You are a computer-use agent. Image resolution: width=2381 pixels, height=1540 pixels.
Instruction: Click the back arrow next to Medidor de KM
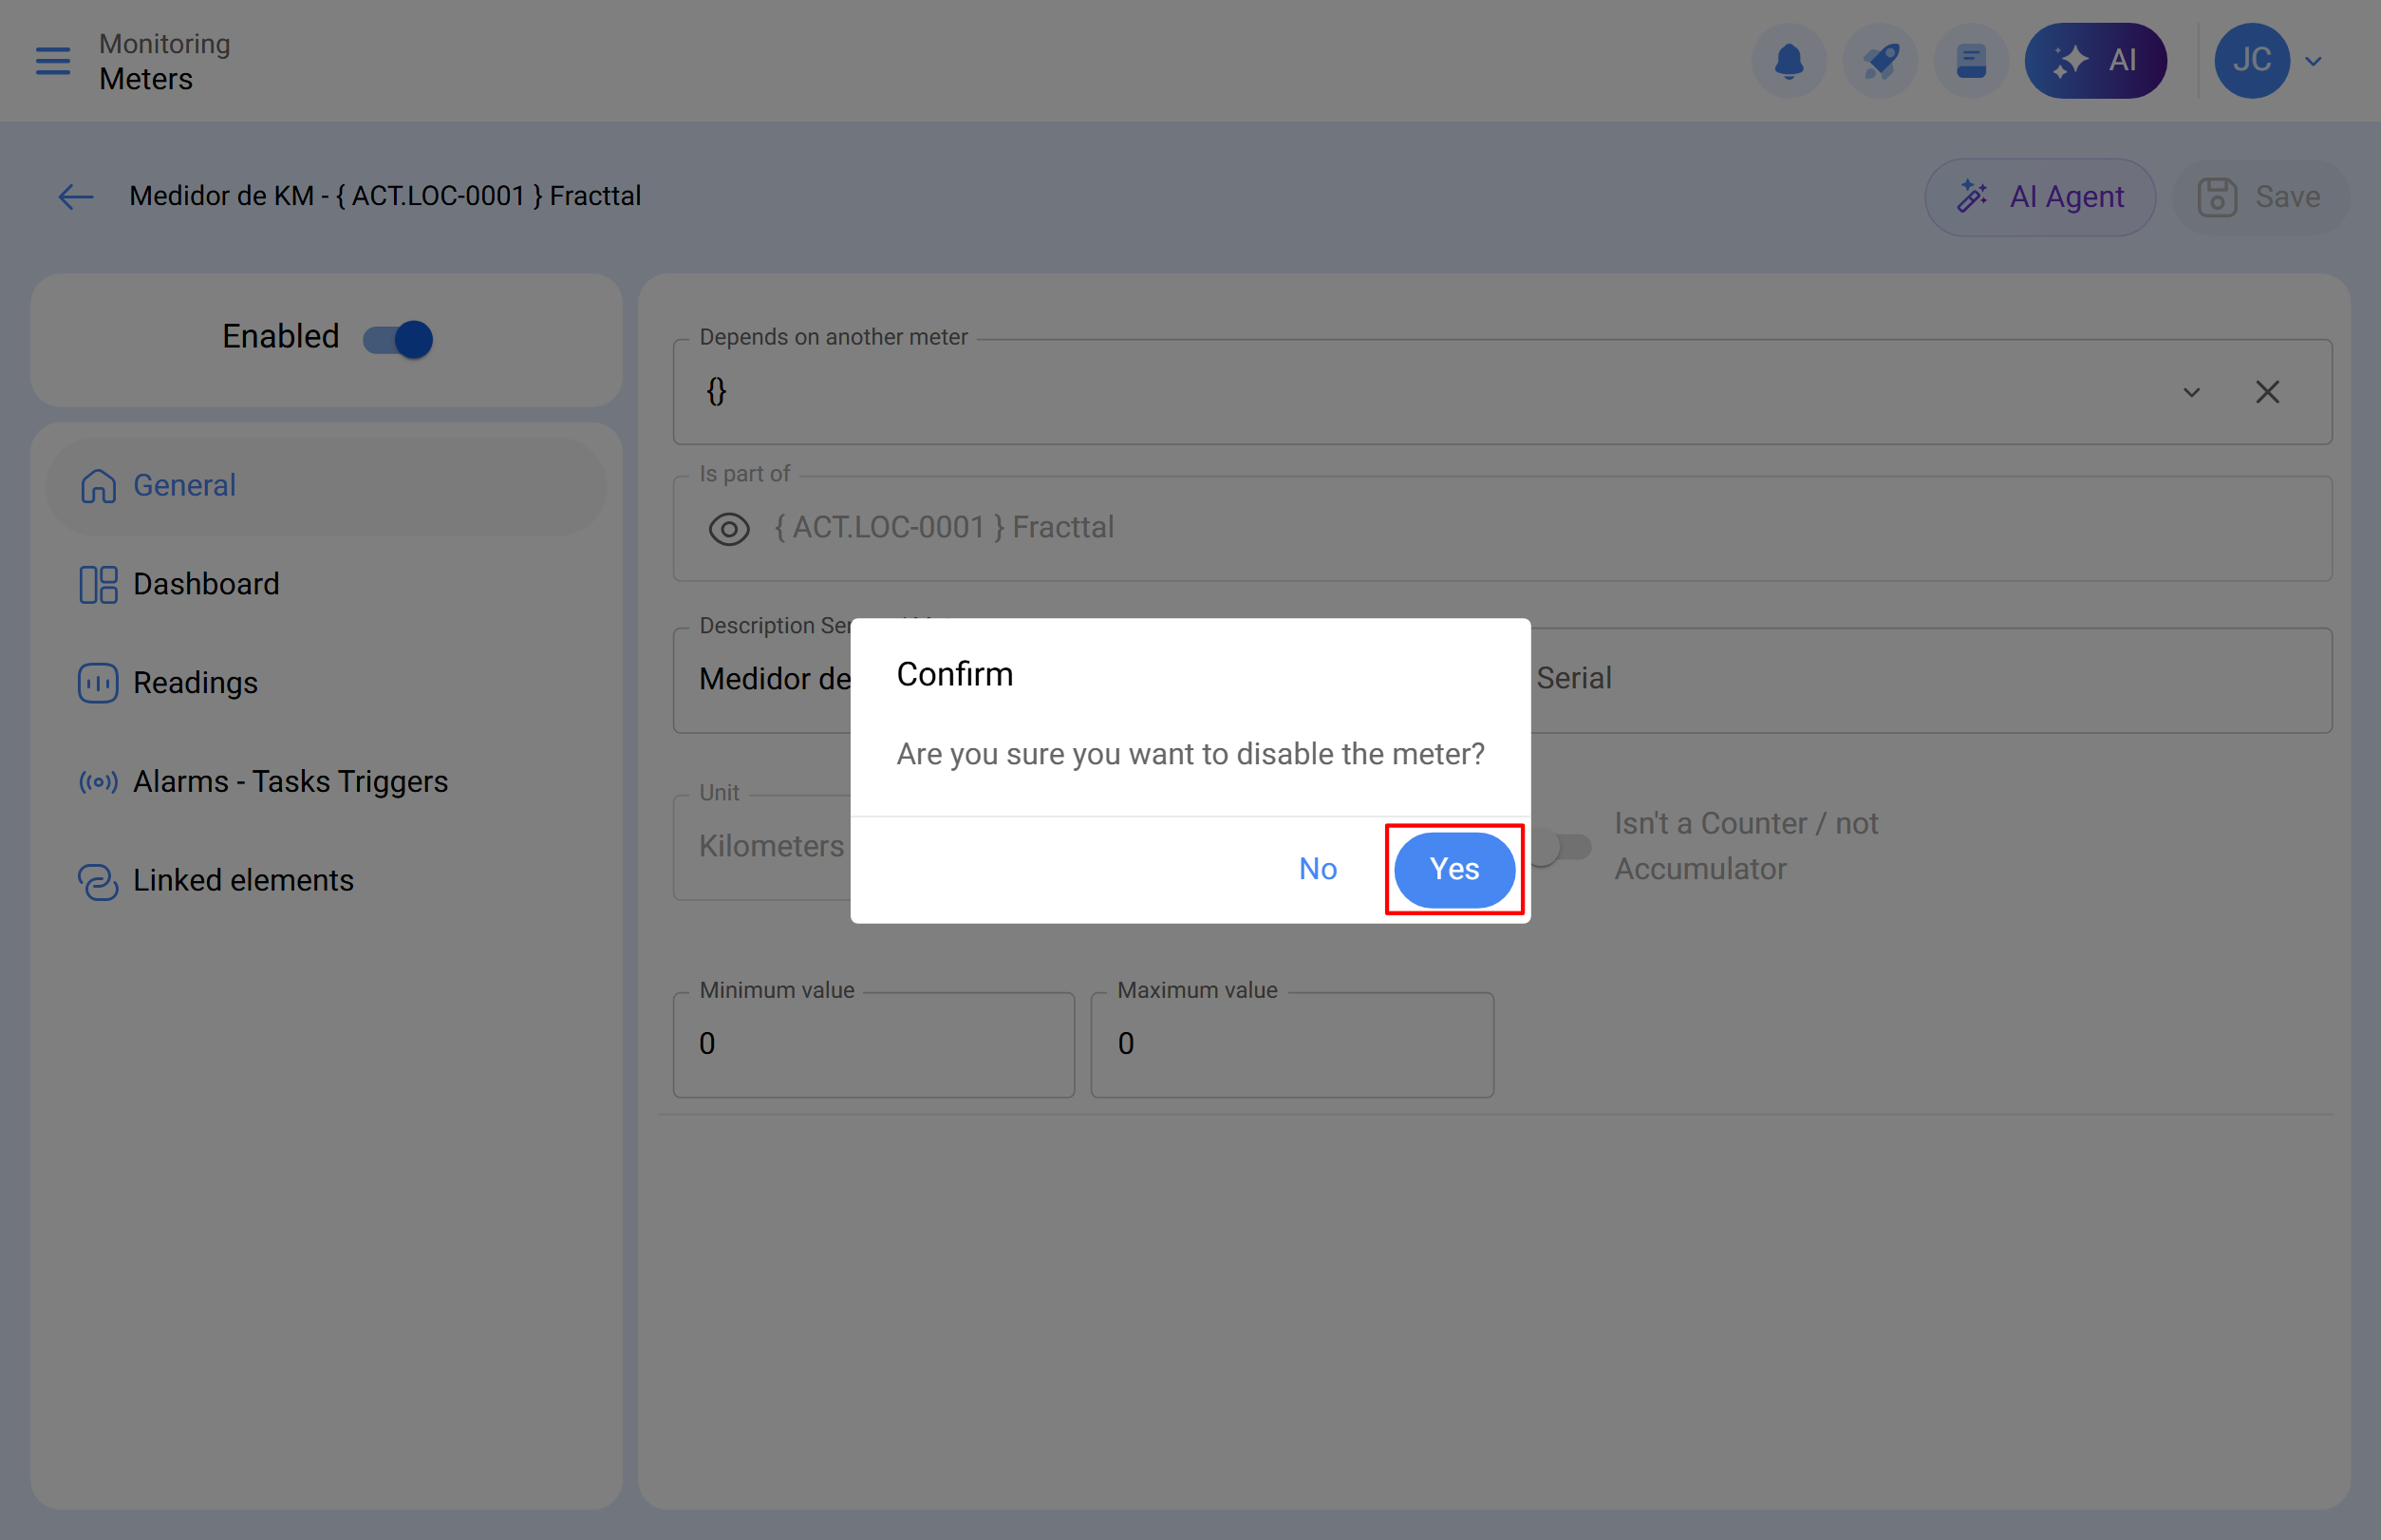(x=75, y=196)
